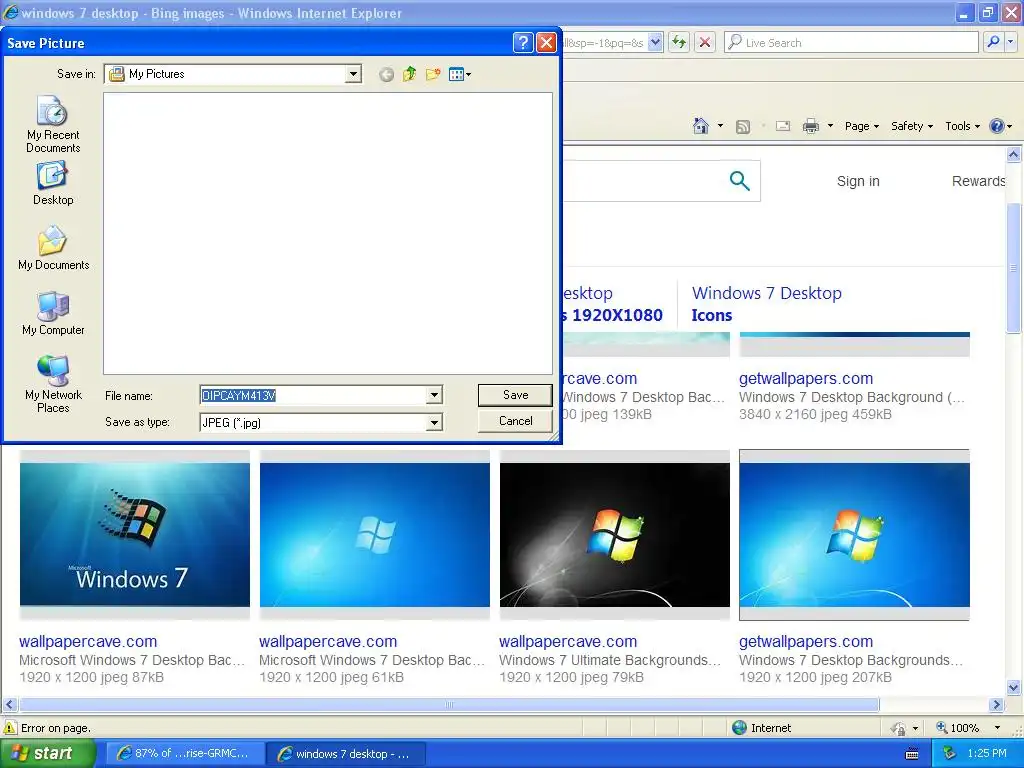Click the Cancel button
The image size is (1024, 768).
(515, 421)
